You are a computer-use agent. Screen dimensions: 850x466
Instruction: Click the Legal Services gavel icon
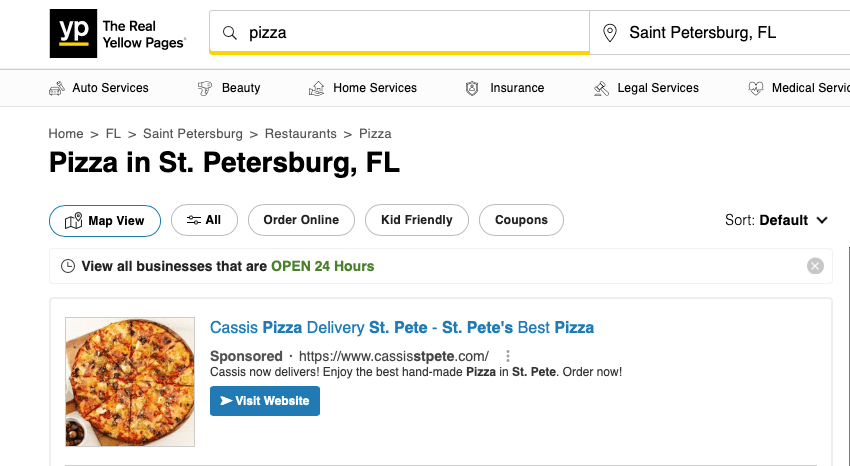pyautogui.click(x=601, y=88)
